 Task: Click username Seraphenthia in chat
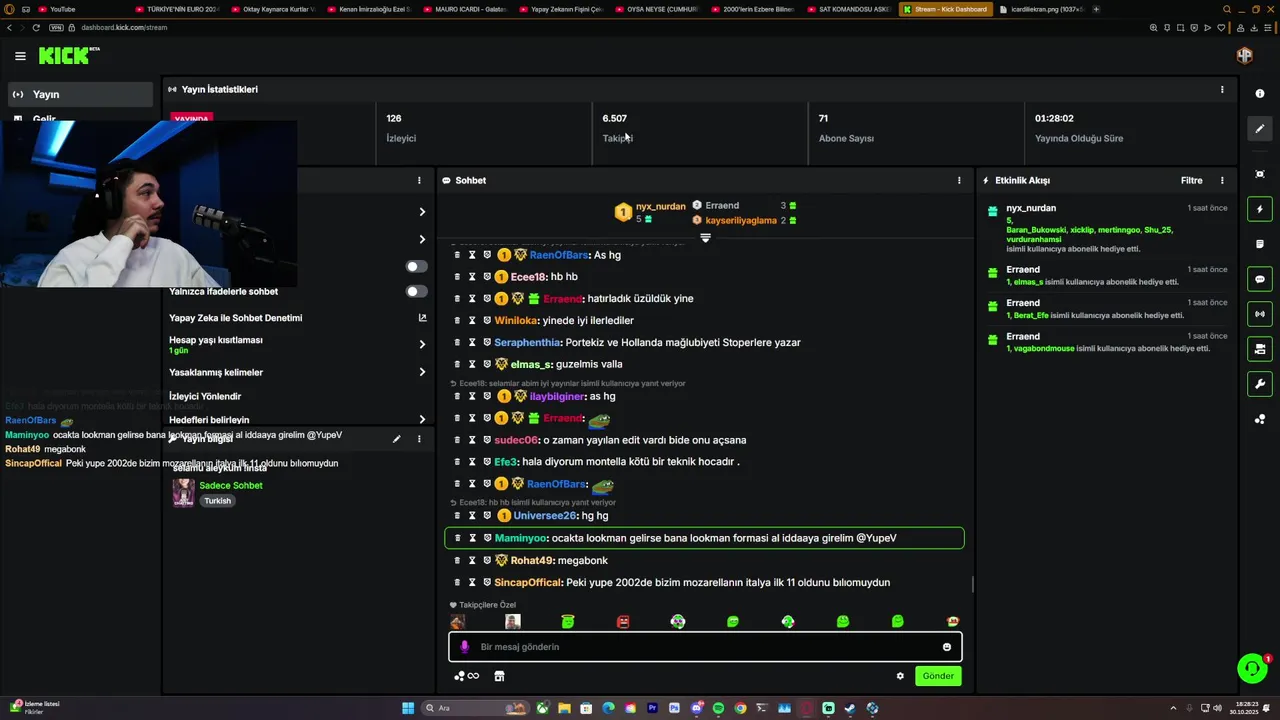coord(527,342)
